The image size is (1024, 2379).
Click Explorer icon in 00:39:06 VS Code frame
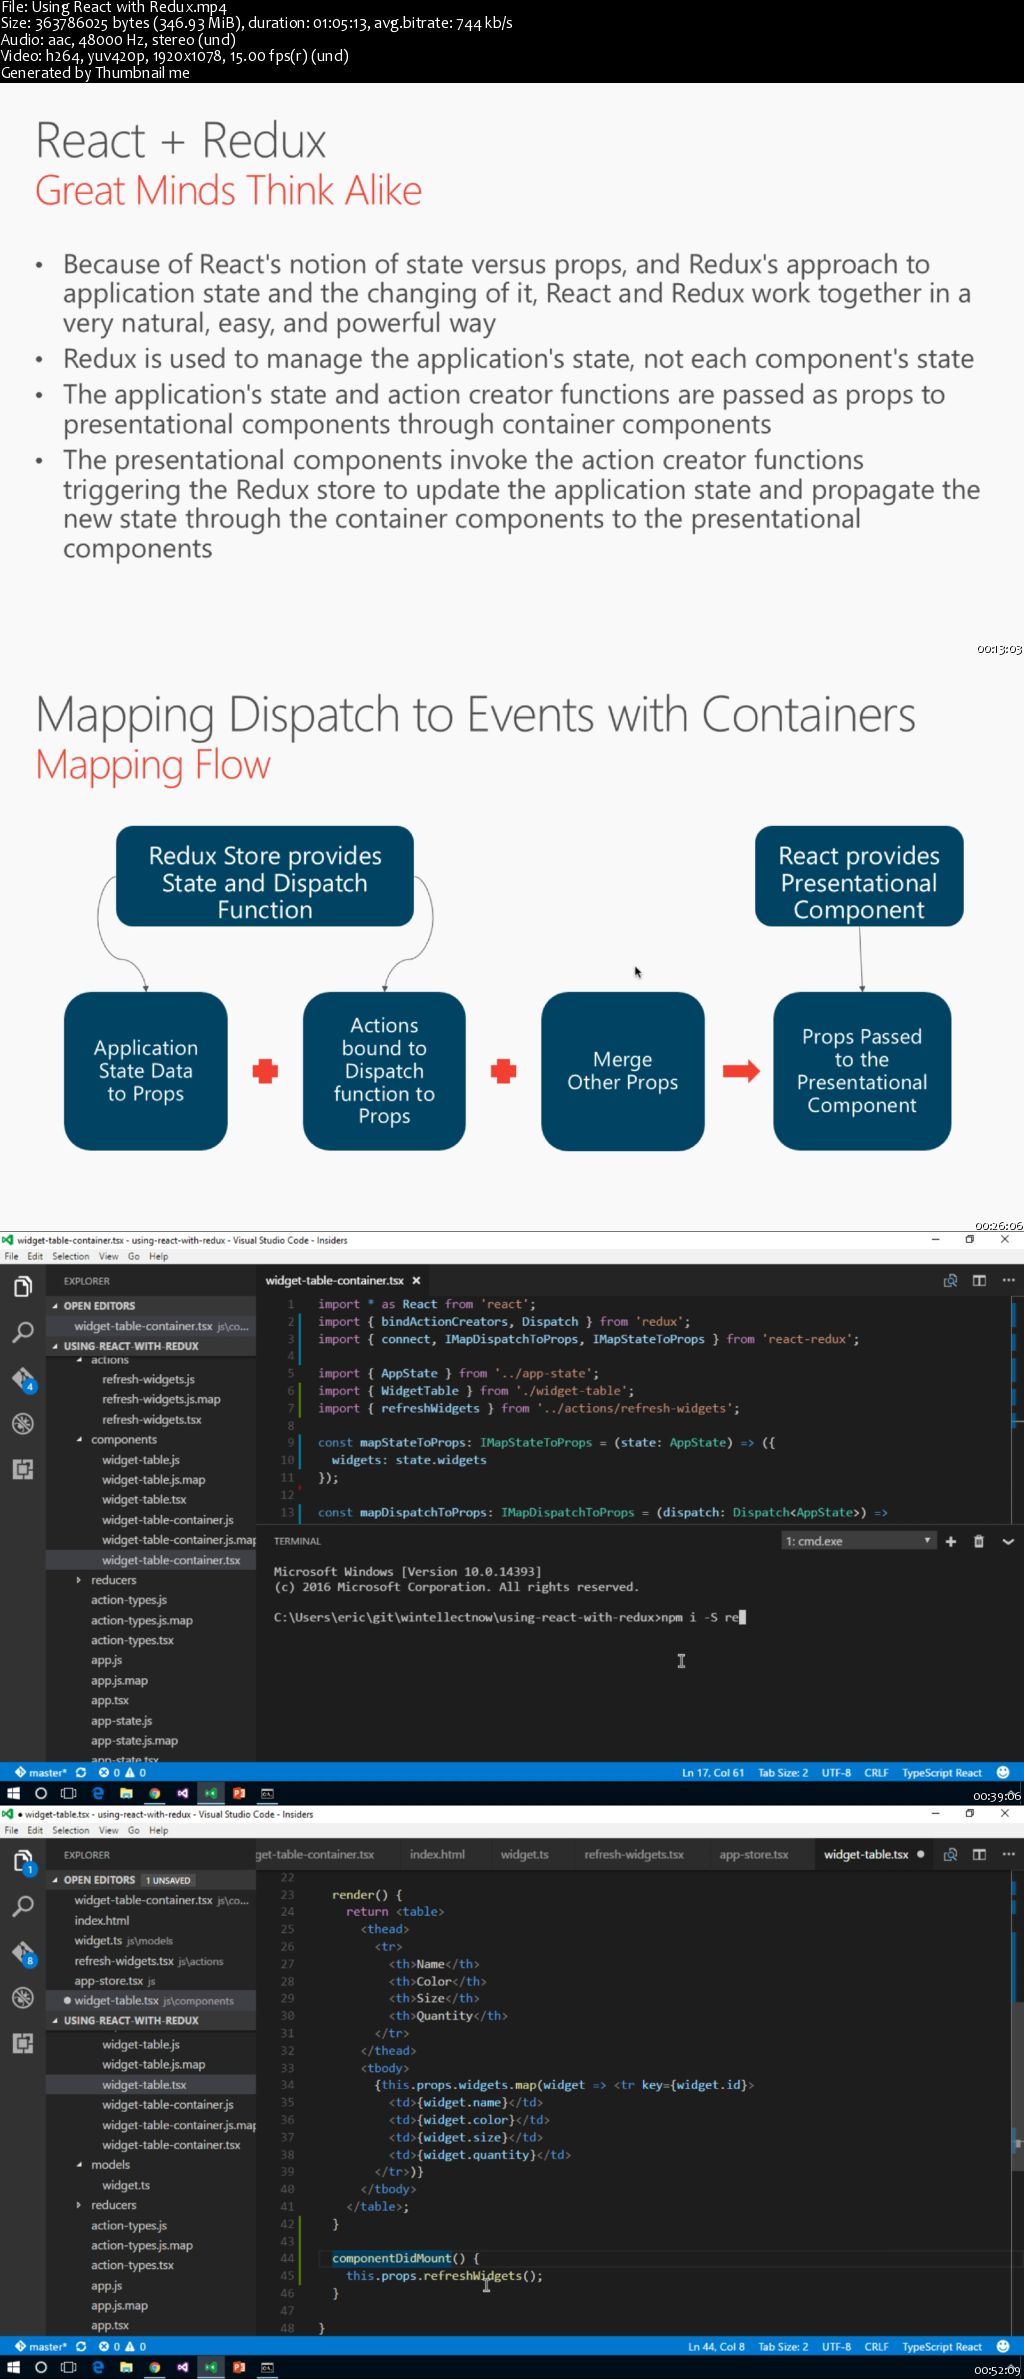(22, 1286)
